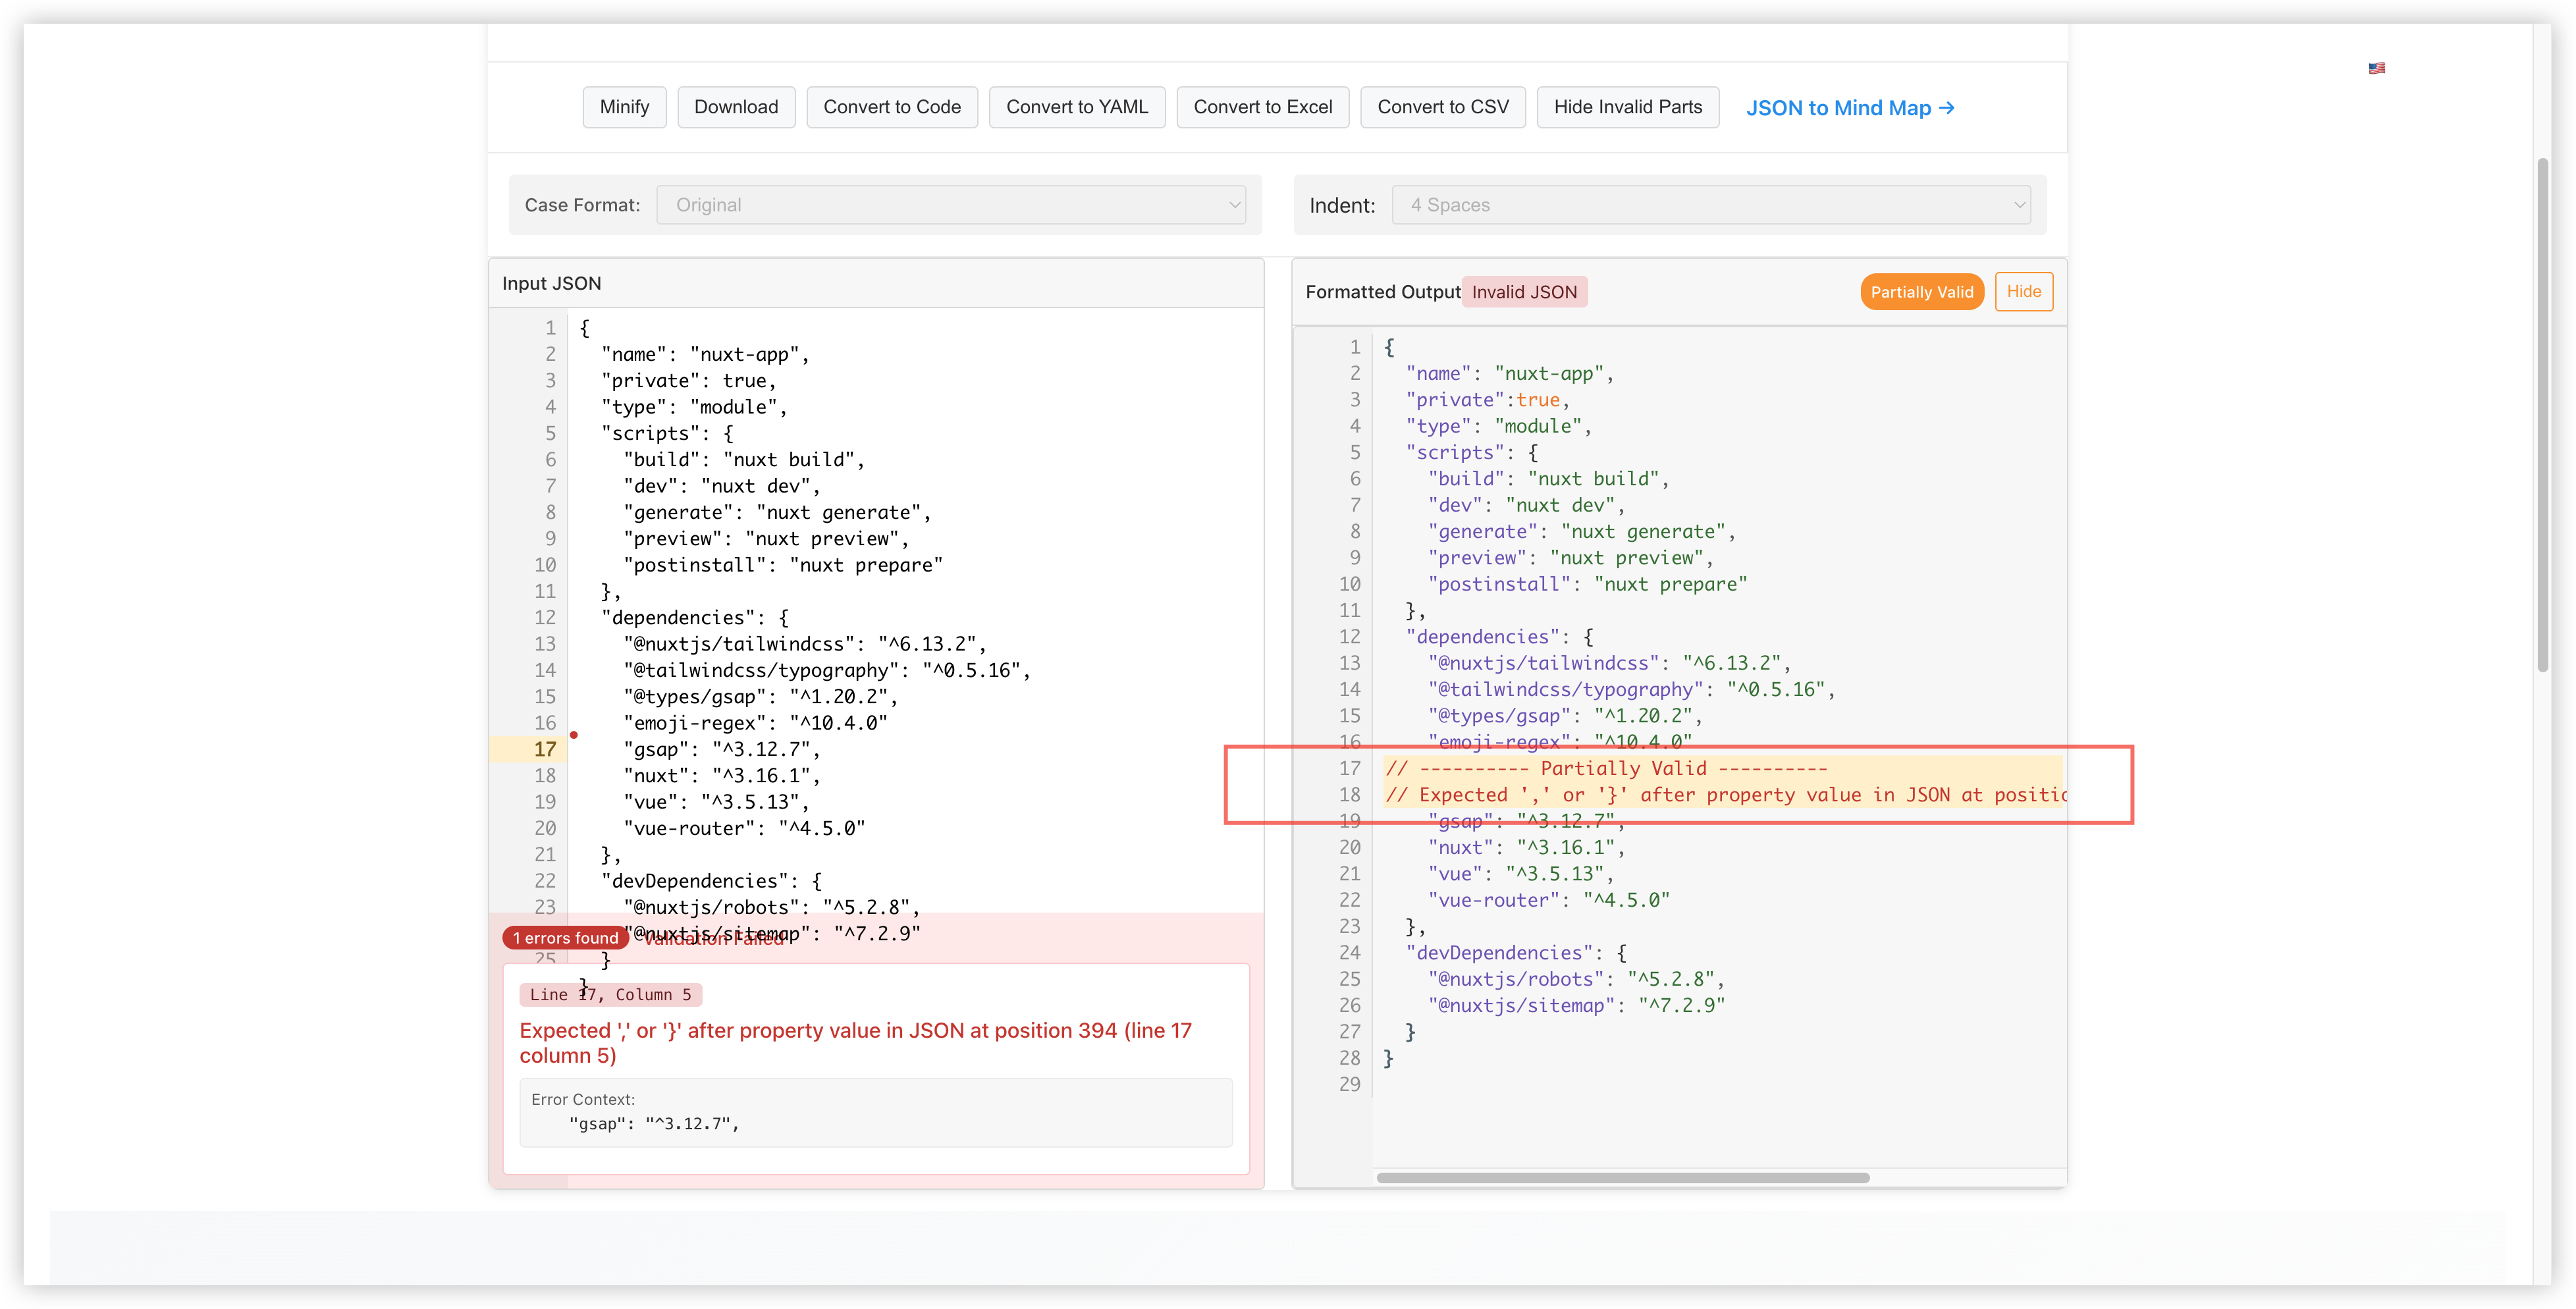This screenshot has width=2576, height=1309.
Task: Open the Case Format dropdown
Action: pyautogui.click(x=951, y=205)
